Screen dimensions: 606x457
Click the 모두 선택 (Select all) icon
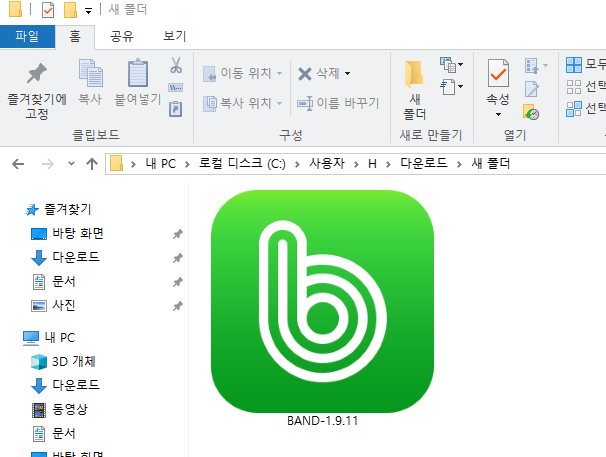[574, 65]
